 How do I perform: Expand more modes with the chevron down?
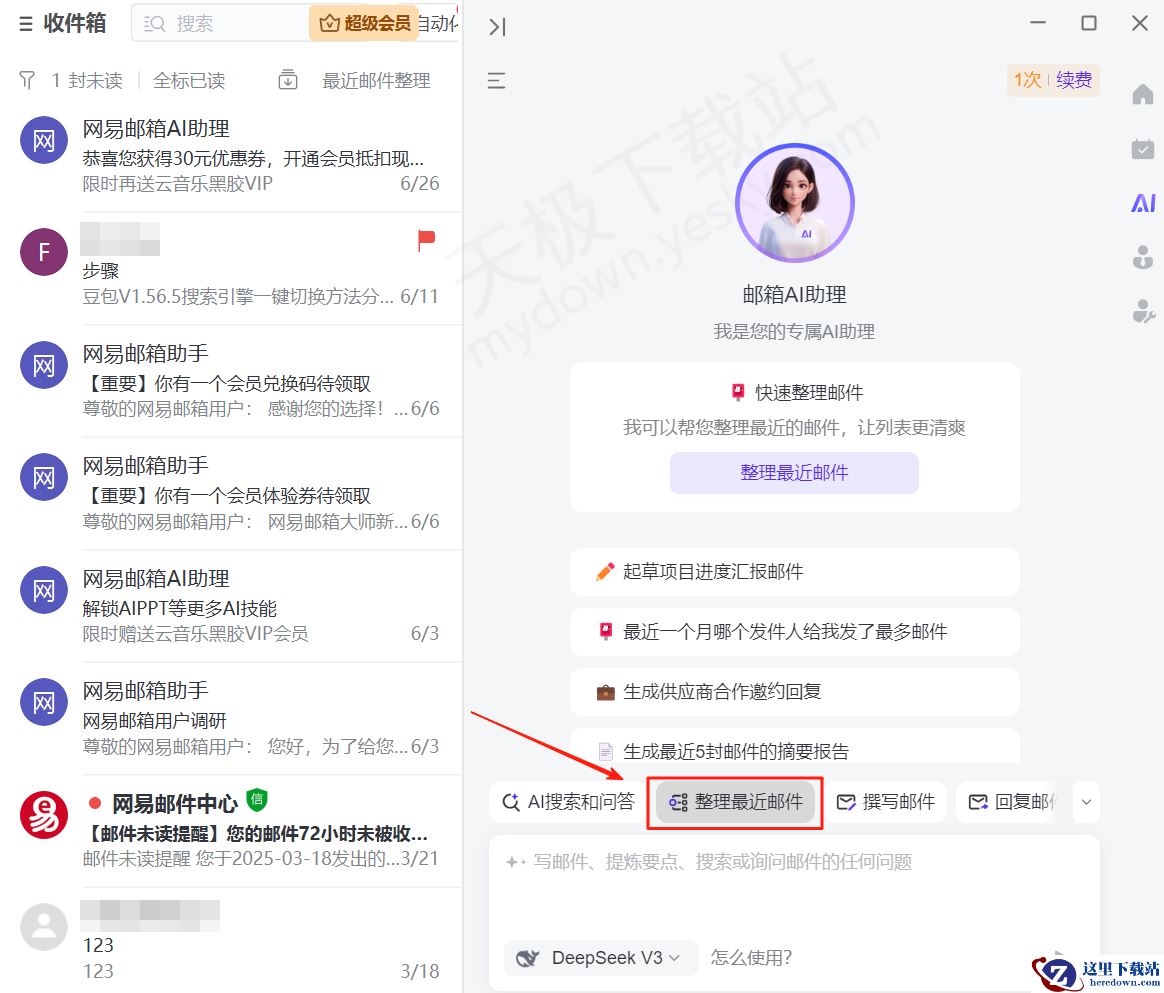click(1086, 802)
